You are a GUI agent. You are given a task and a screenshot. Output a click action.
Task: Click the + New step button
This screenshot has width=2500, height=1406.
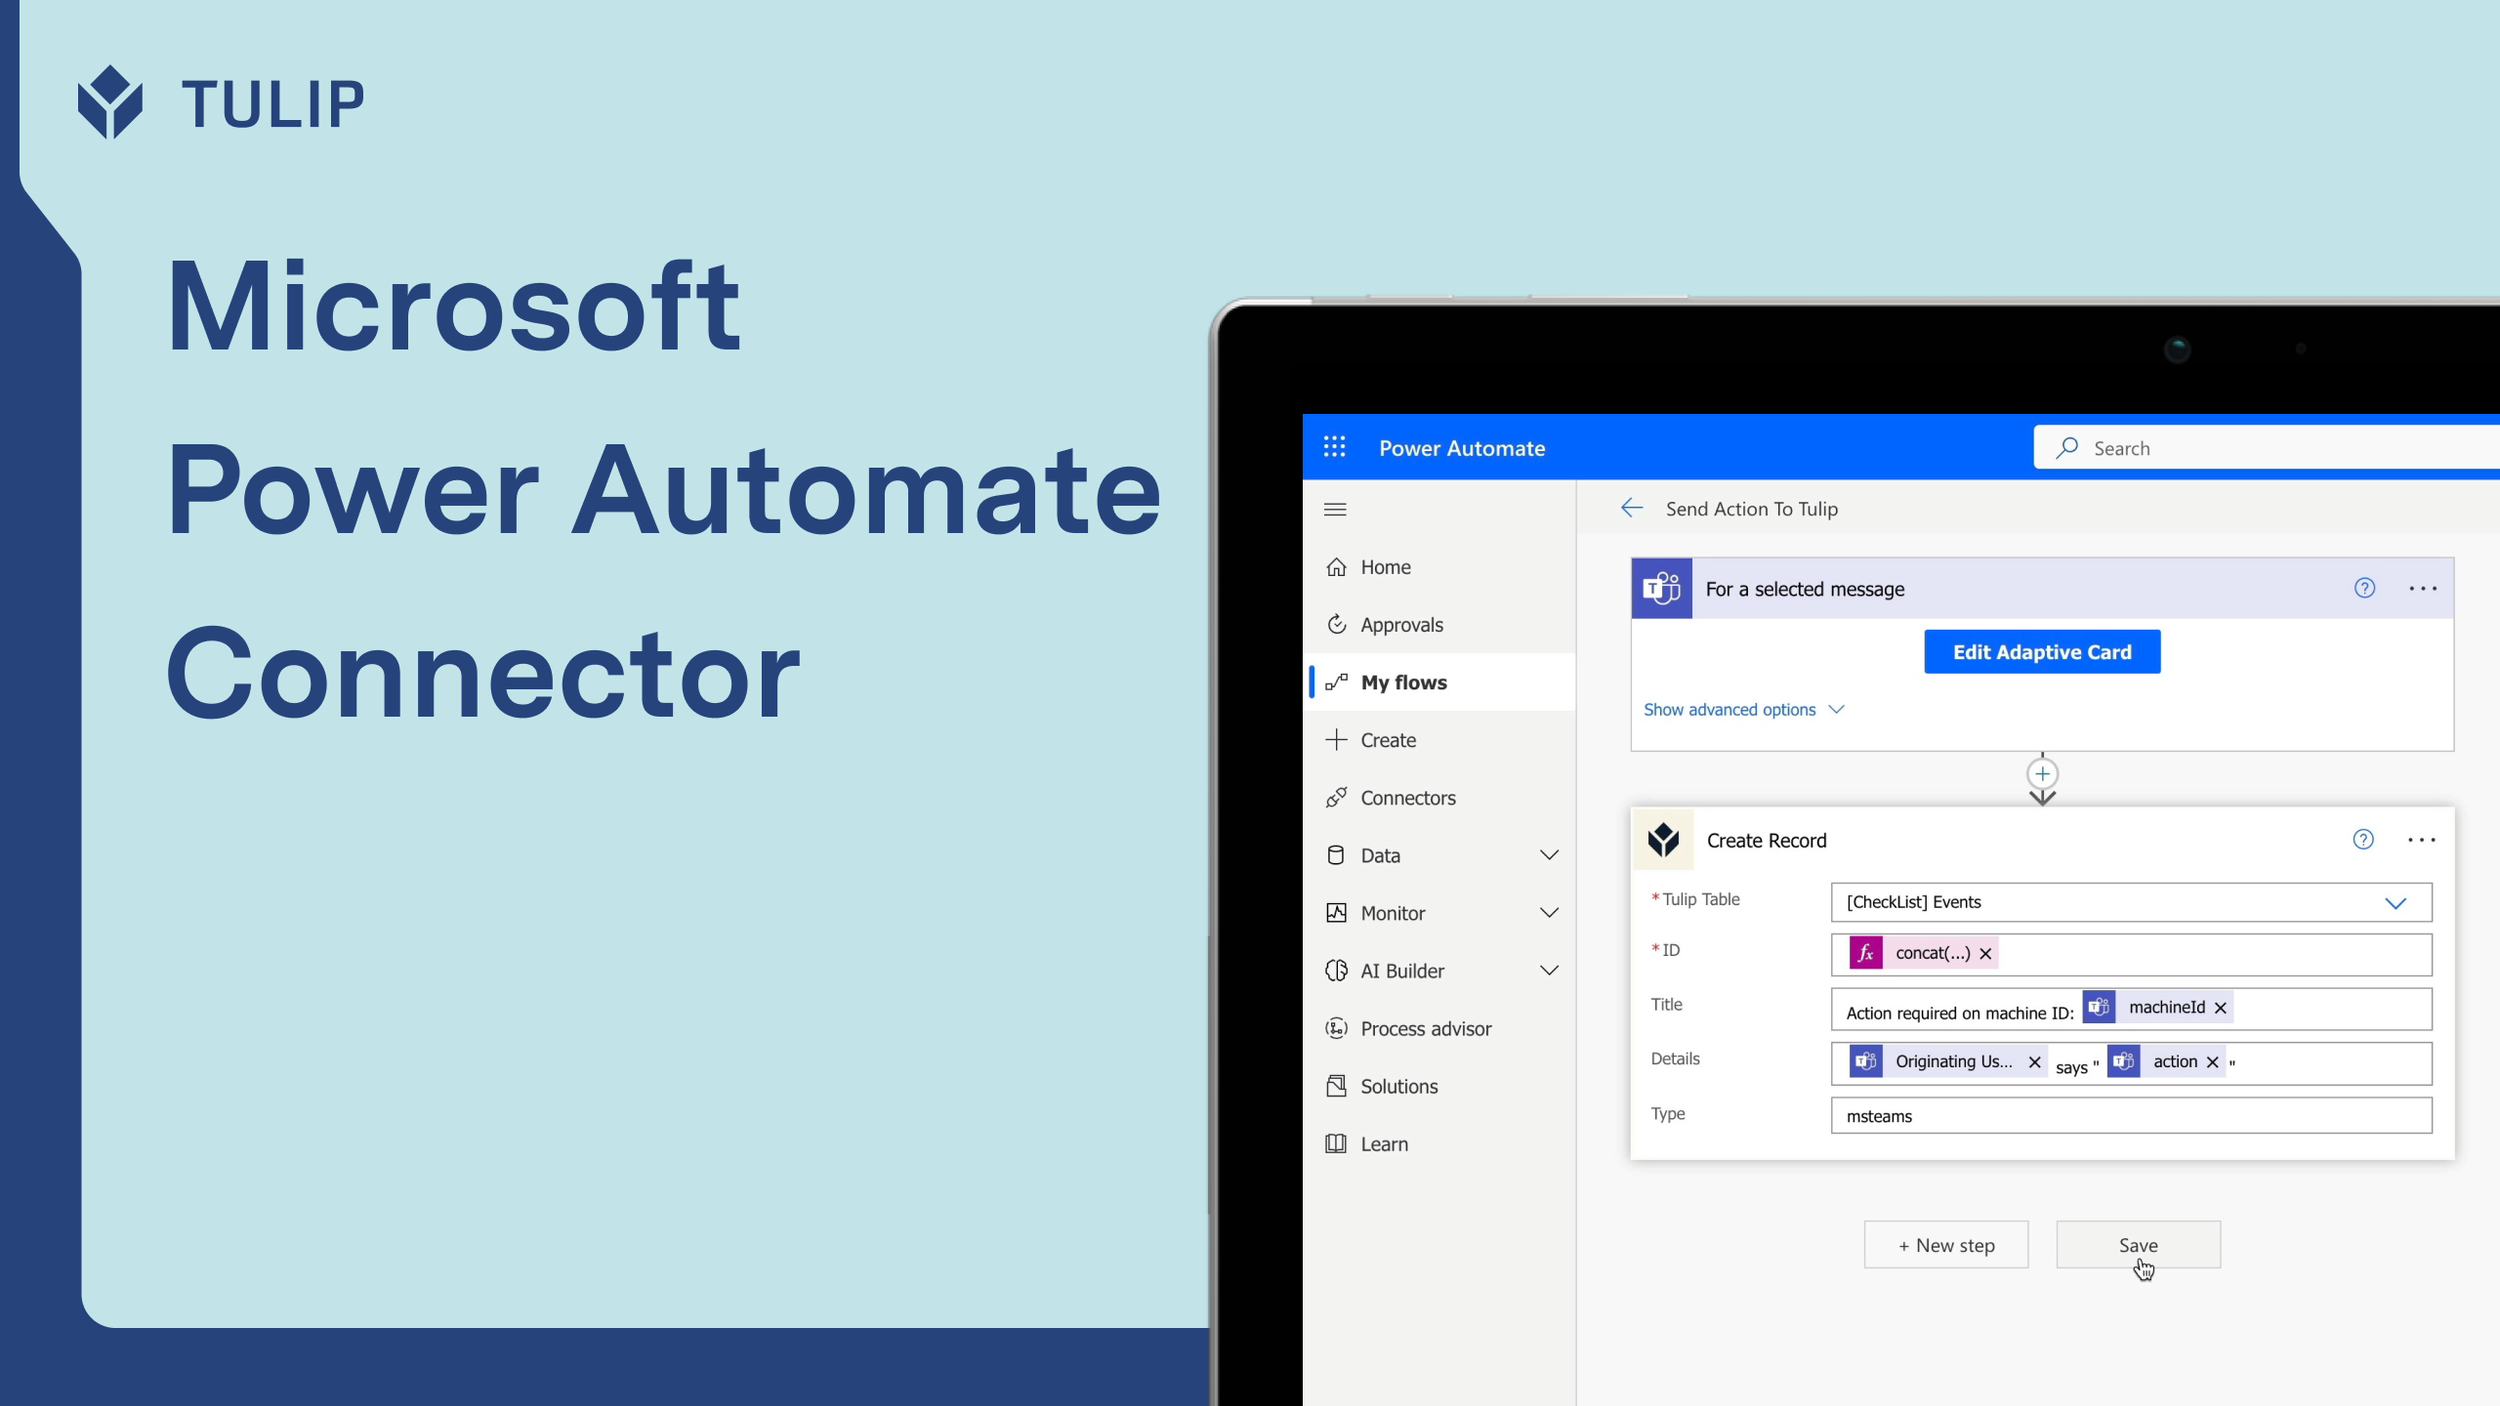click(1946, 1245)
